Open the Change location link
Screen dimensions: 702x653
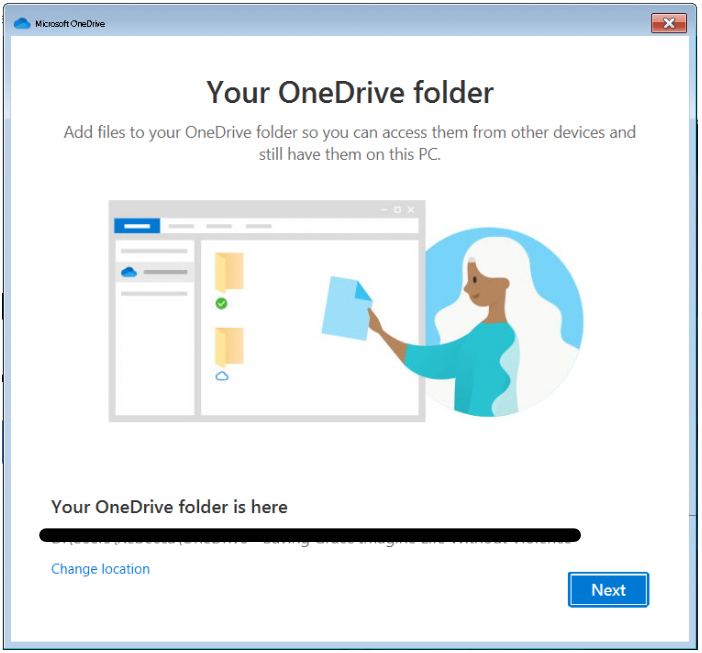coord(100,569)
